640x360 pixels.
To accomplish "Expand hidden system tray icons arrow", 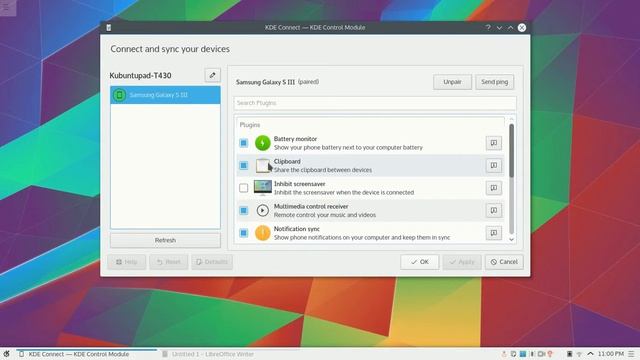I will [590, 353].
